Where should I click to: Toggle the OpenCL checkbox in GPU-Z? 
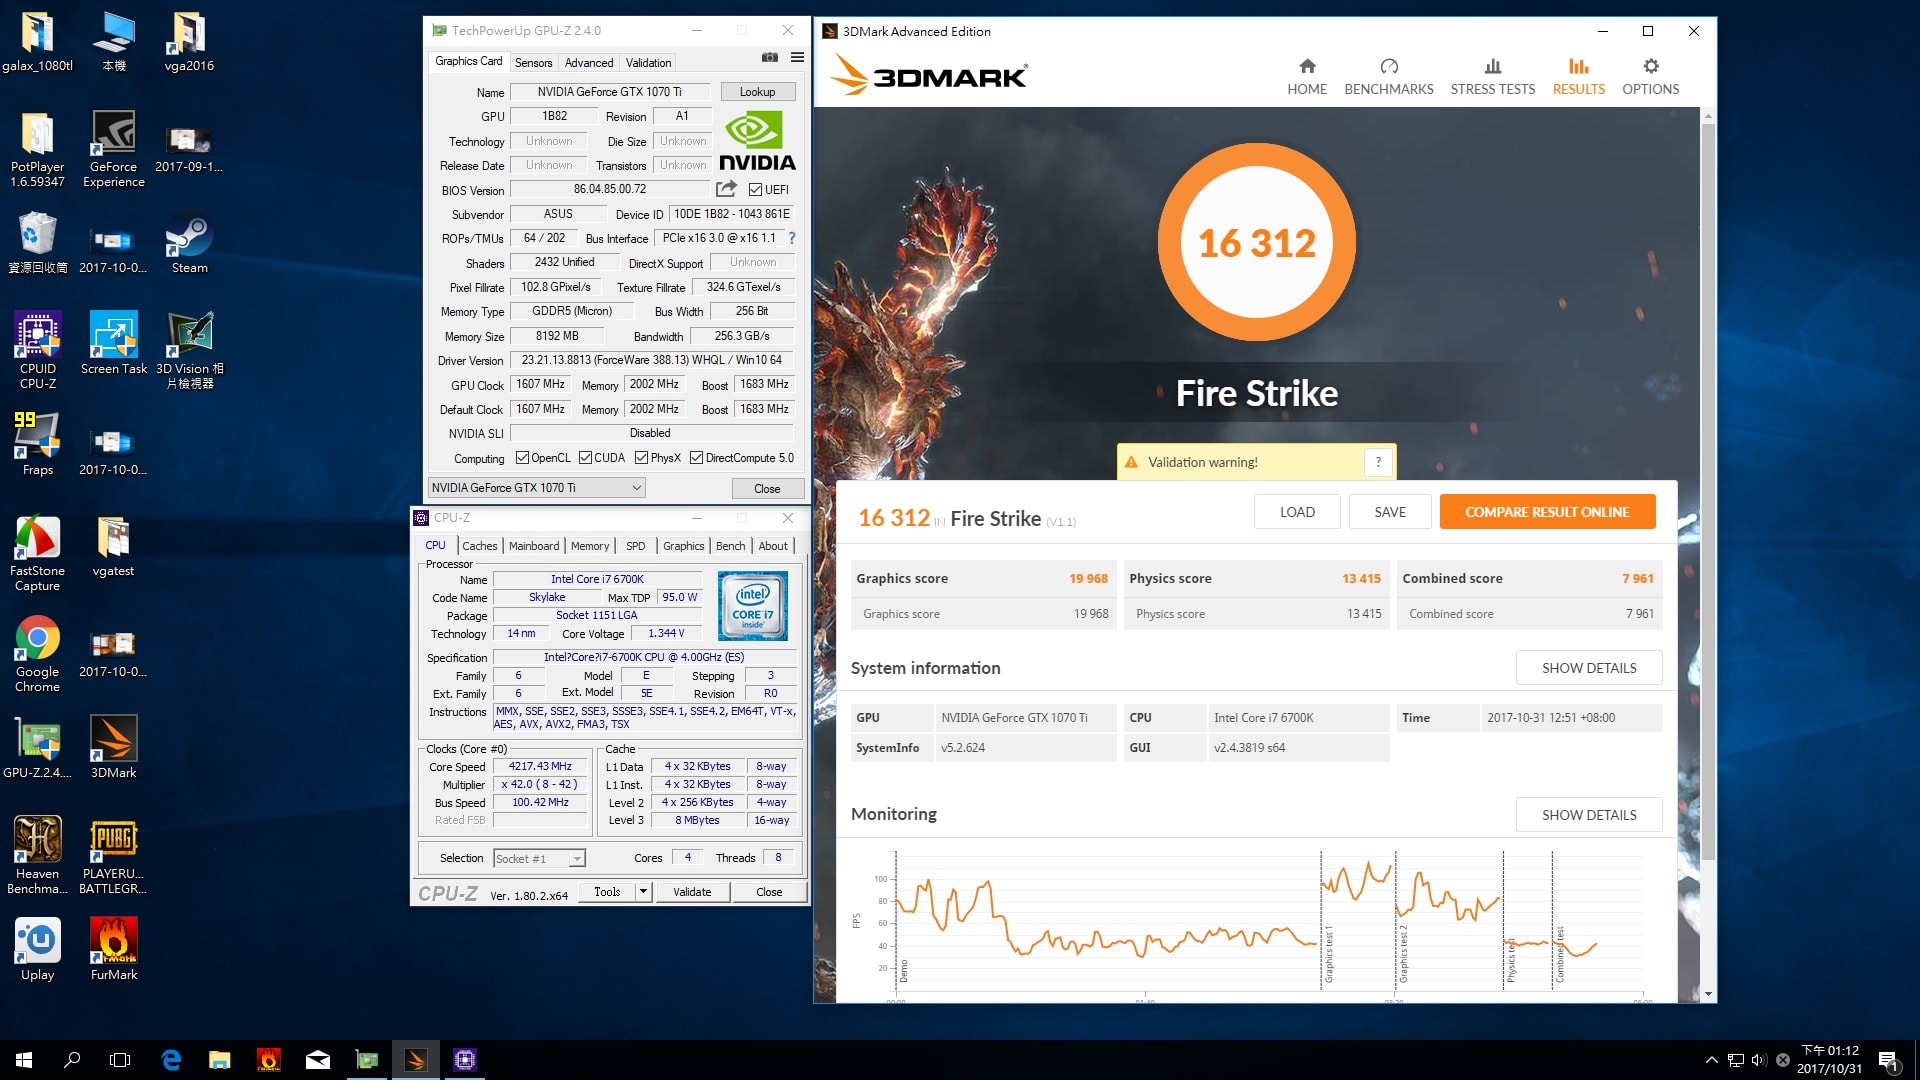tap(522, 458)
